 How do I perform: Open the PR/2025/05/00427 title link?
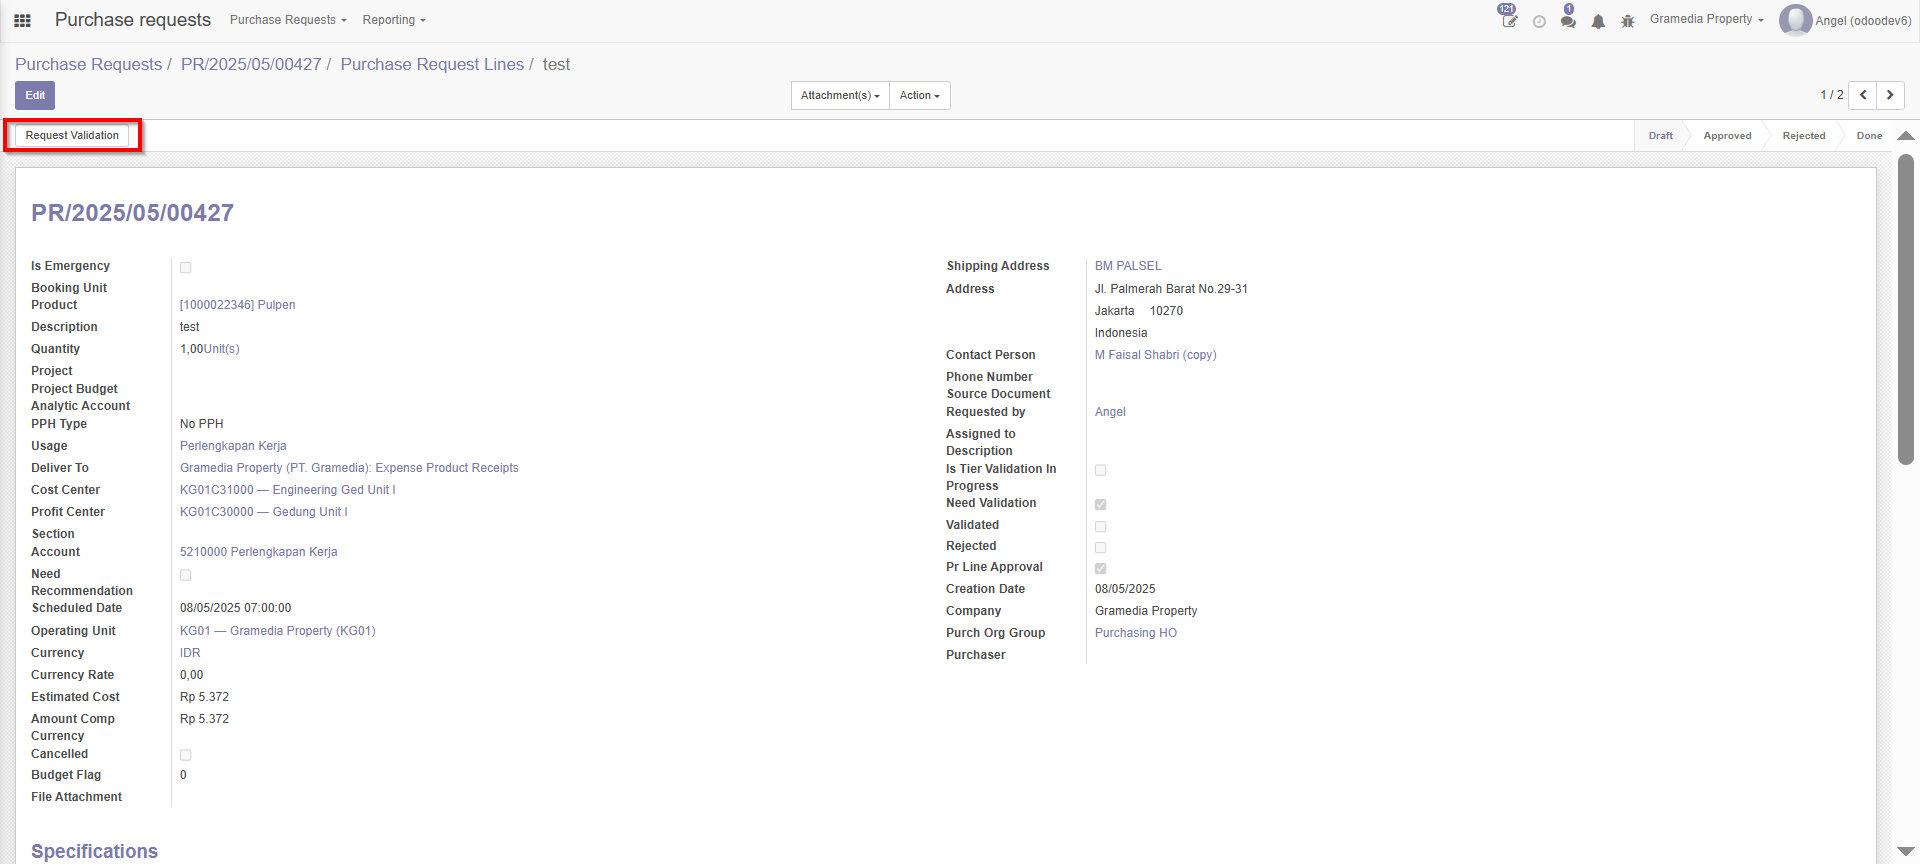tap(132, 213)
